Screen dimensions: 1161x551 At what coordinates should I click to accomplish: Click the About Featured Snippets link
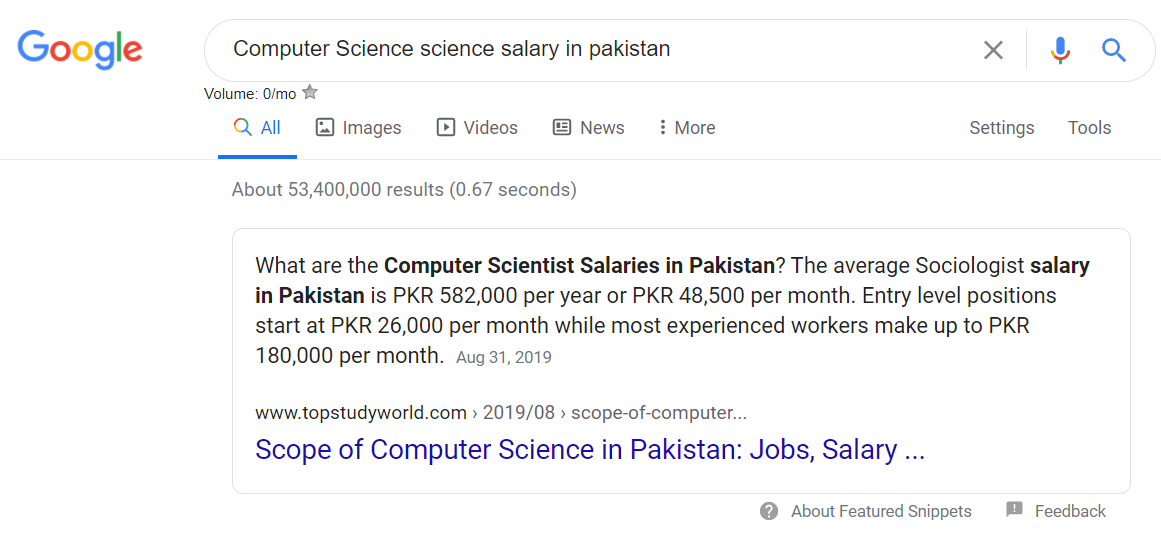tap(881, 511)
